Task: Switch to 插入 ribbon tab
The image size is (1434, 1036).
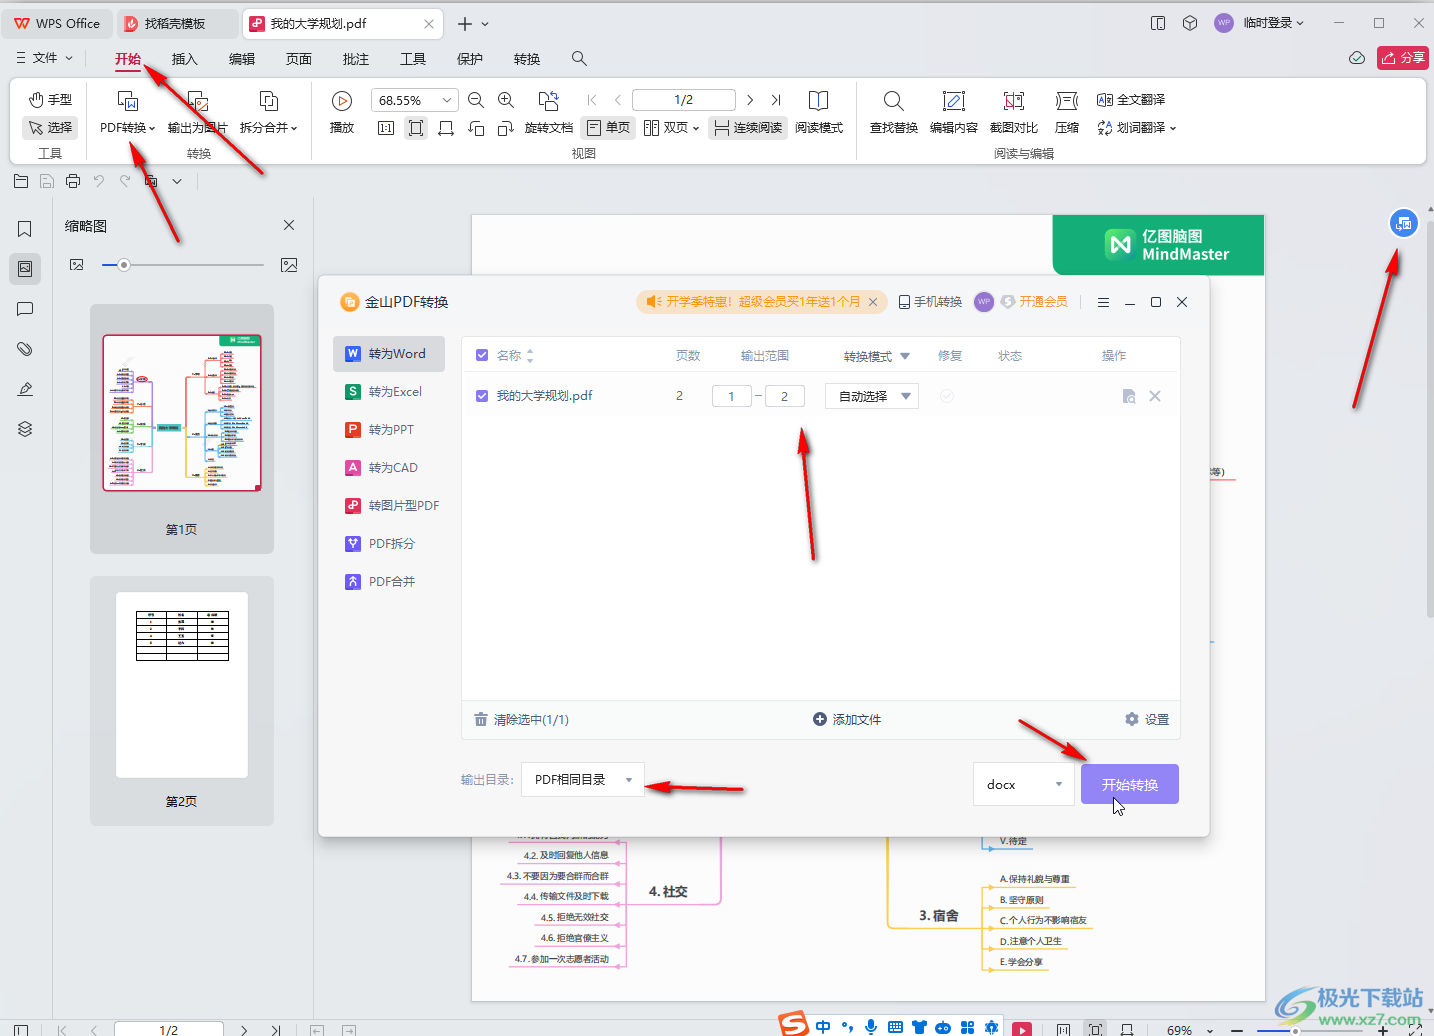Action: [x=185, y=59]
